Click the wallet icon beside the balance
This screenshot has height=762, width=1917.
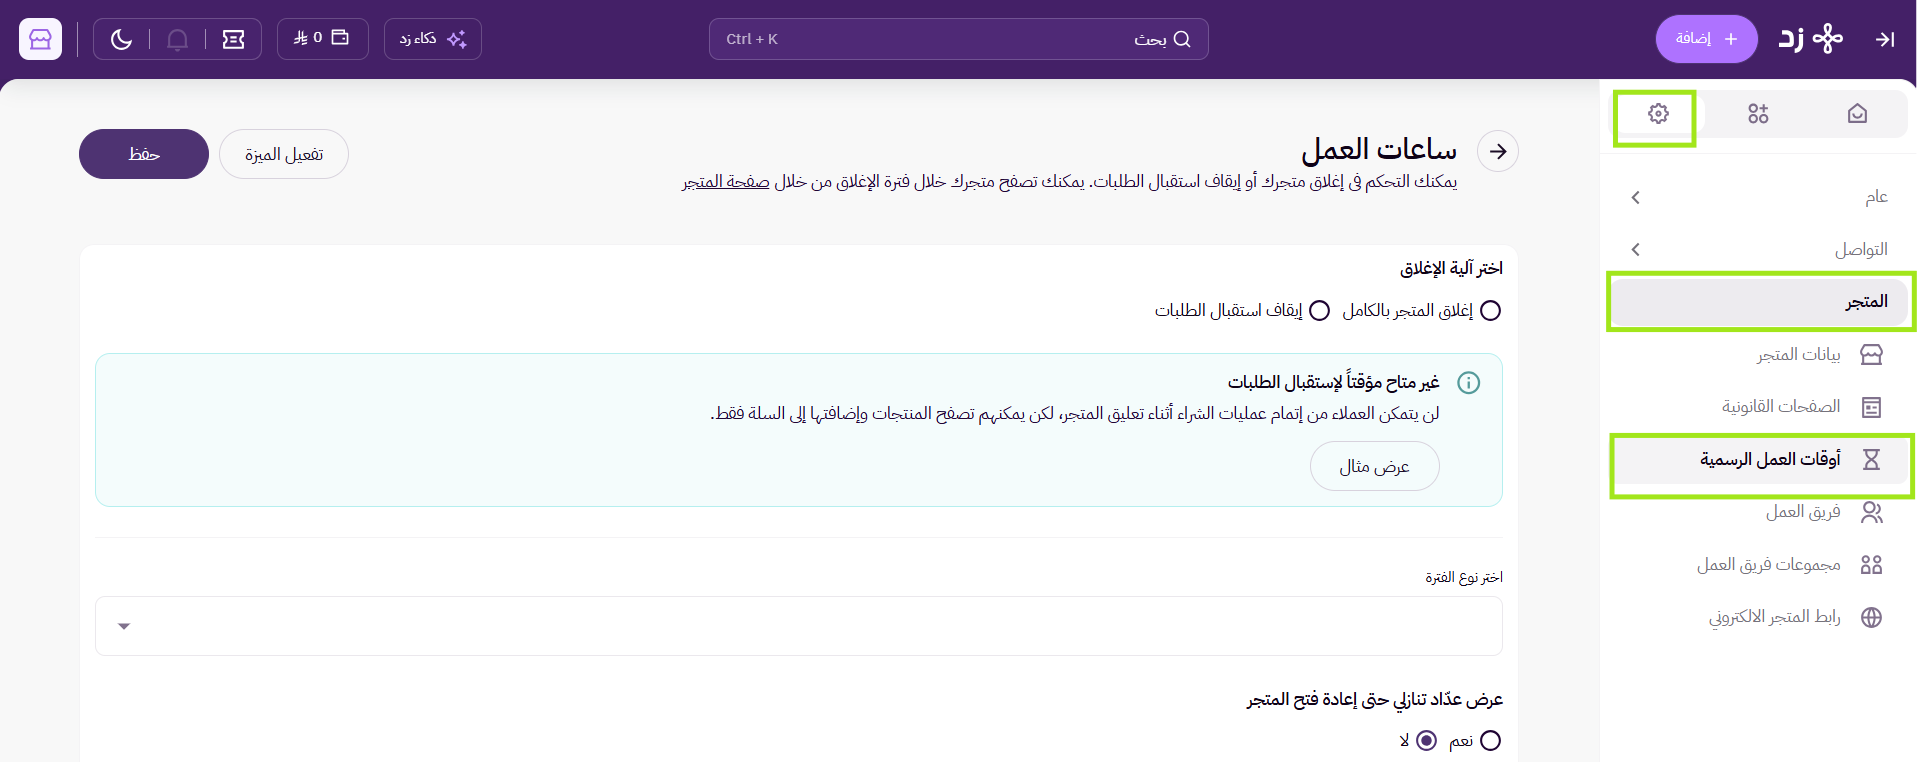point(340,38)
